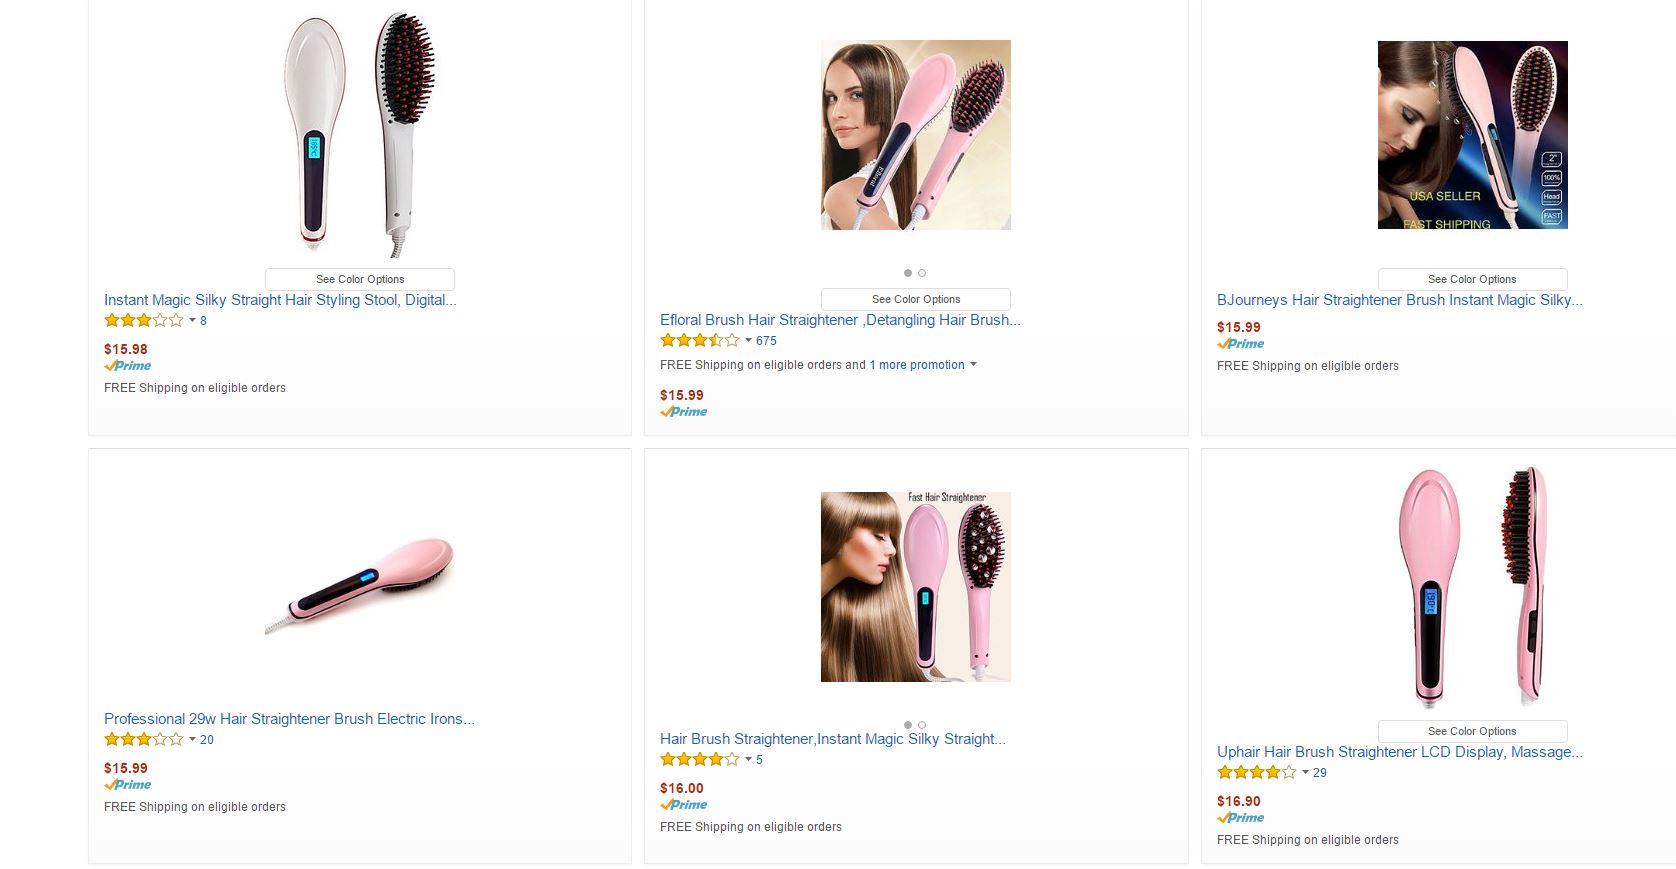Click 'See Color Options' under the white brush image
The width and height of the screenshot is (1676, 869).
coord(360,280)
